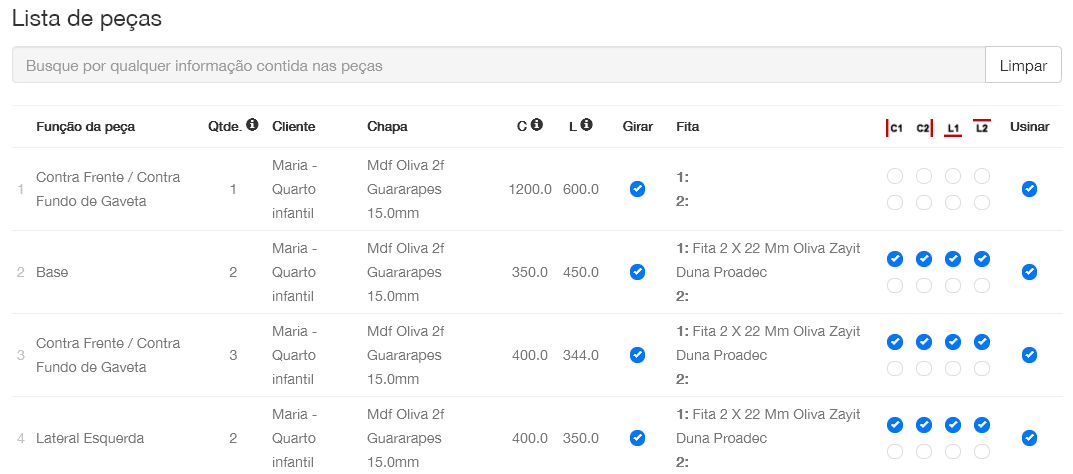Viewport: 1073px width, 474px height.
Task: Focus the parts search field
Action: pyautogui.click(x=498, y=66)
